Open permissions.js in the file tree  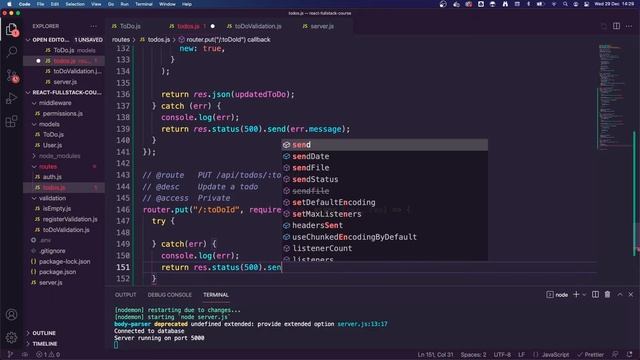coord(62,113)
